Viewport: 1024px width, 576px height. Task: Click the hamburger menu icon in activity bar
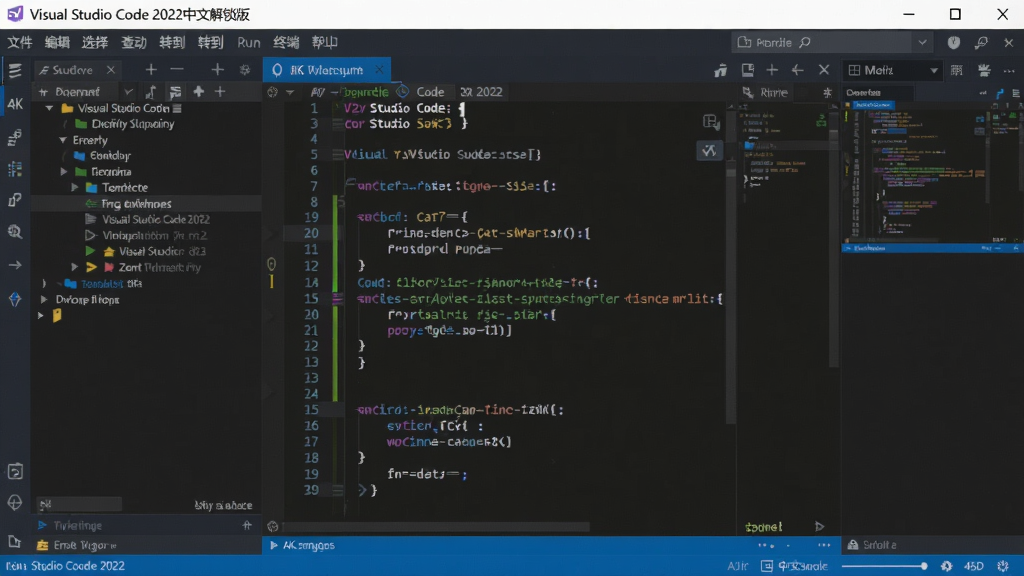point(14,70)
